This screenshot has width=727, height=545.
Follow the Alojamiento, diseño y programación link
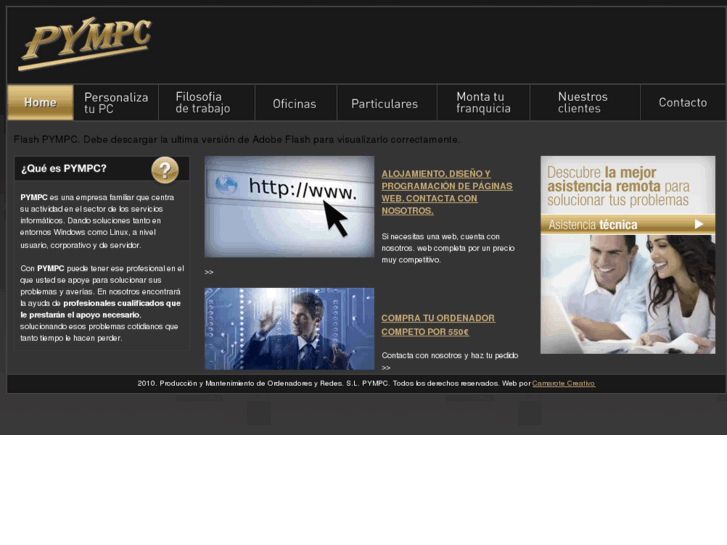point(447,192)
